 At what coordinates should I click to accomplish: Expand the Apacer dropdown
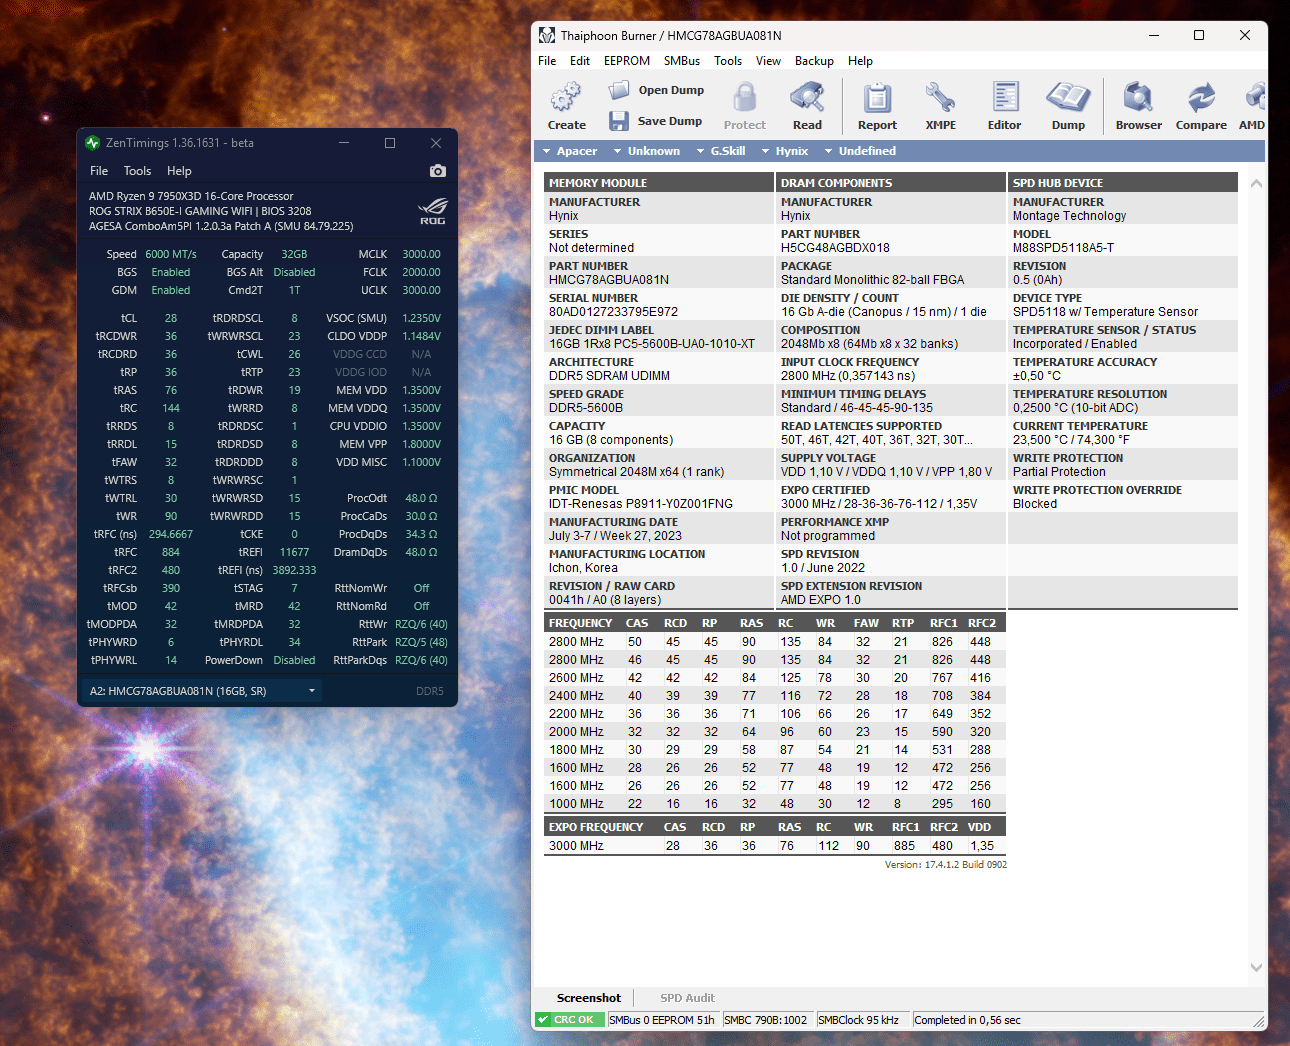click(x=569, y=151)
